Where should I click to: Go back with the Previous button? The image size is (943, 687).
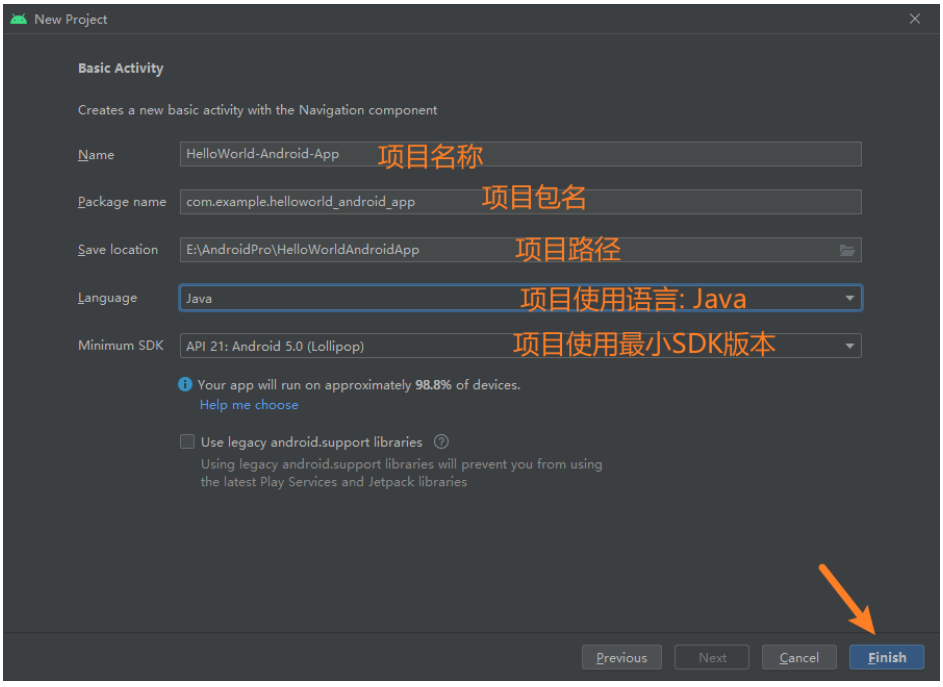621,657
